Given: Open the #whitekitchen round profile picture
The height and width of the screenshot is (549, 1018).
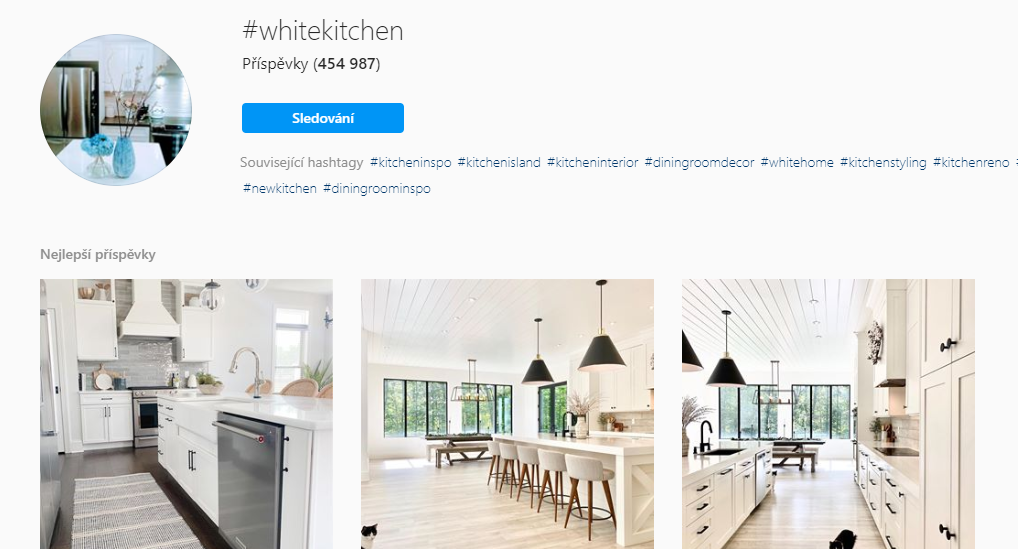Looking at the screenshot, I should [x=116, y=110].
